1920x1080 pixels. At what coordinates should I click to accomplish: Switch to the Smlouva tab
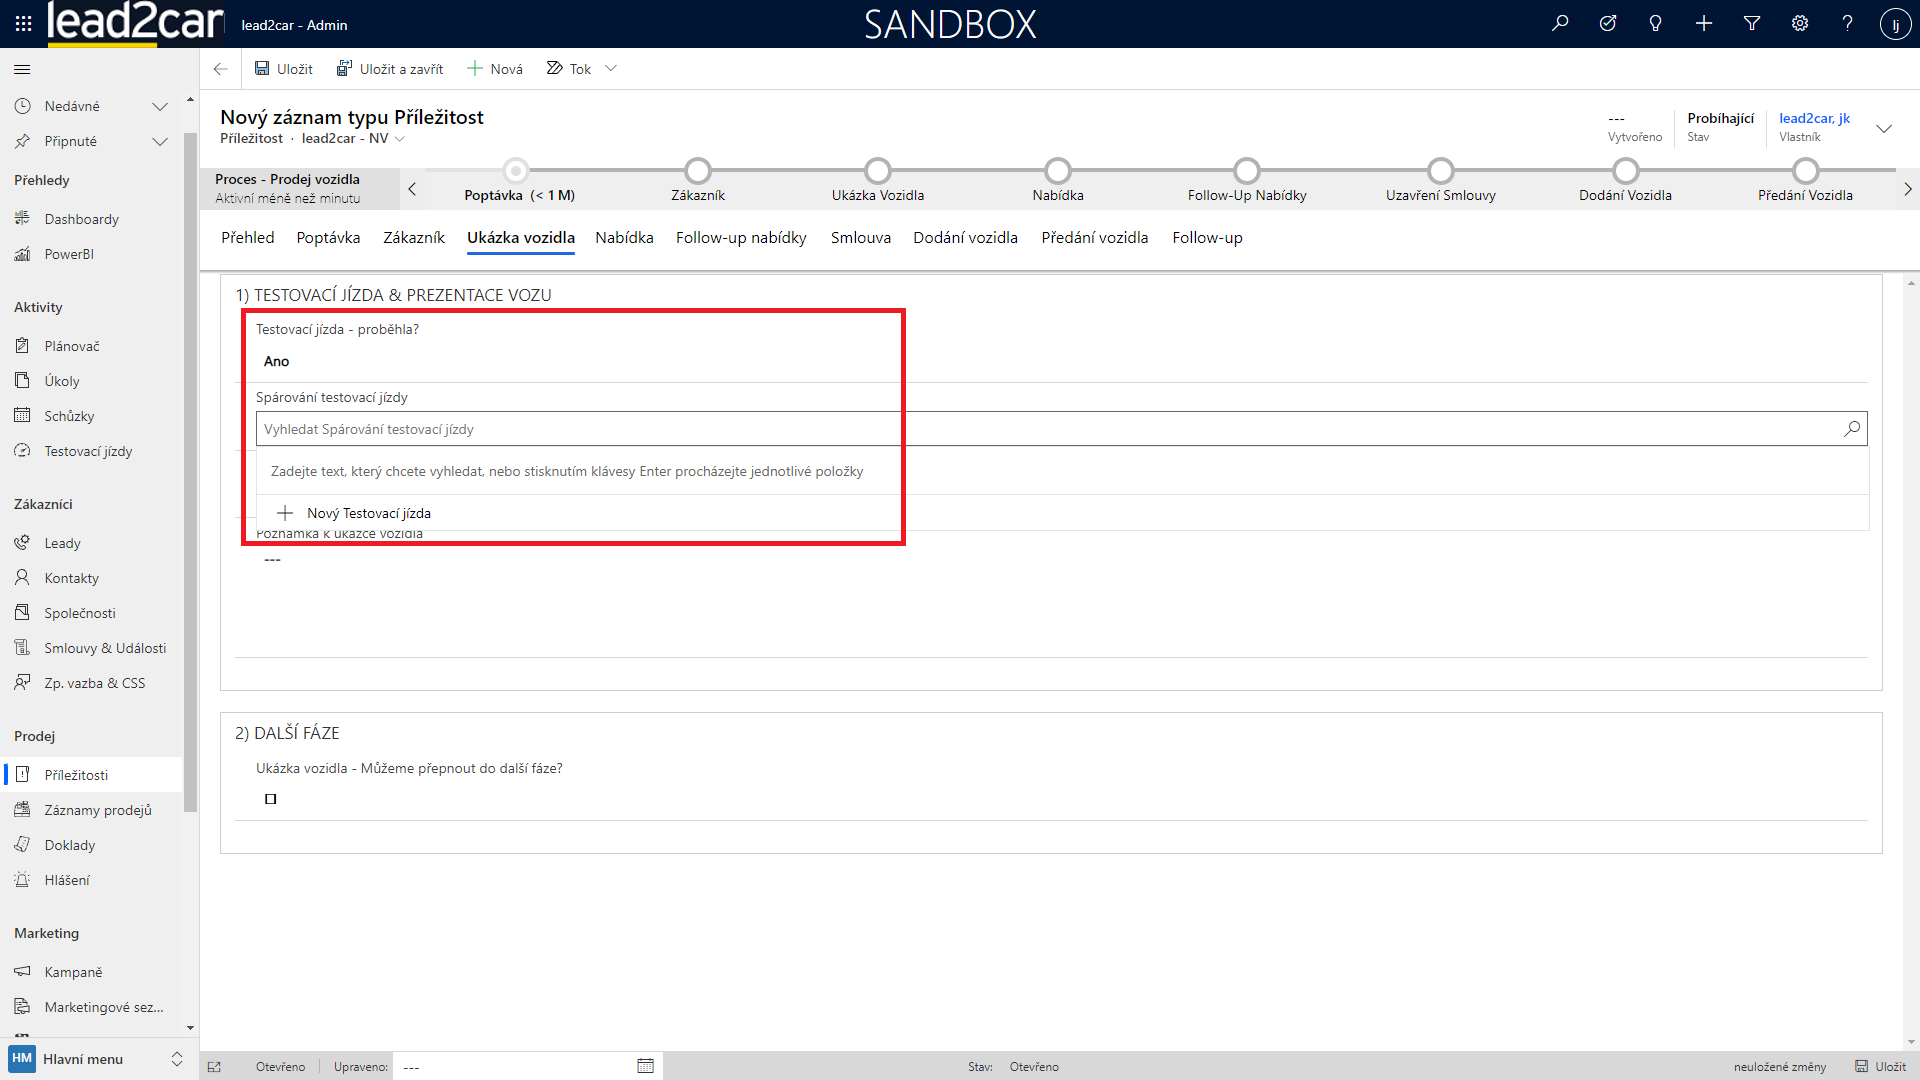tap(860, 238)
